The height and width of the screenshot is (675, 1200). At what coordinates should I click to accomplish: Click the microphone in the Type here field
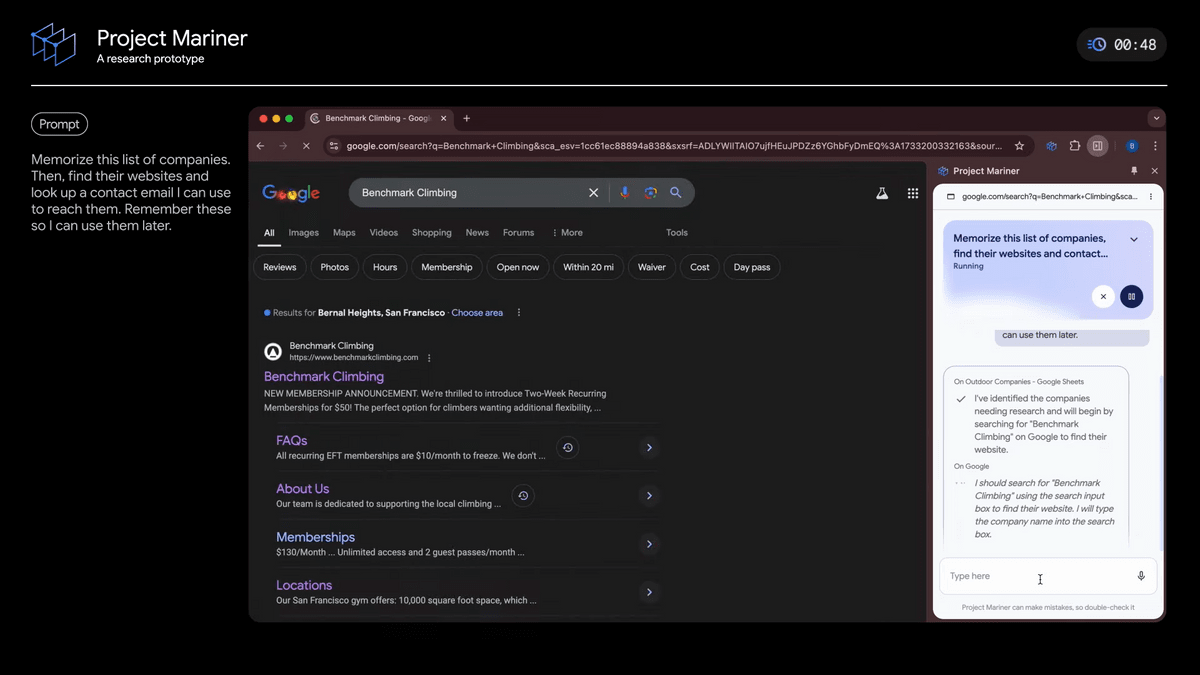click(x=1141, y=576)
